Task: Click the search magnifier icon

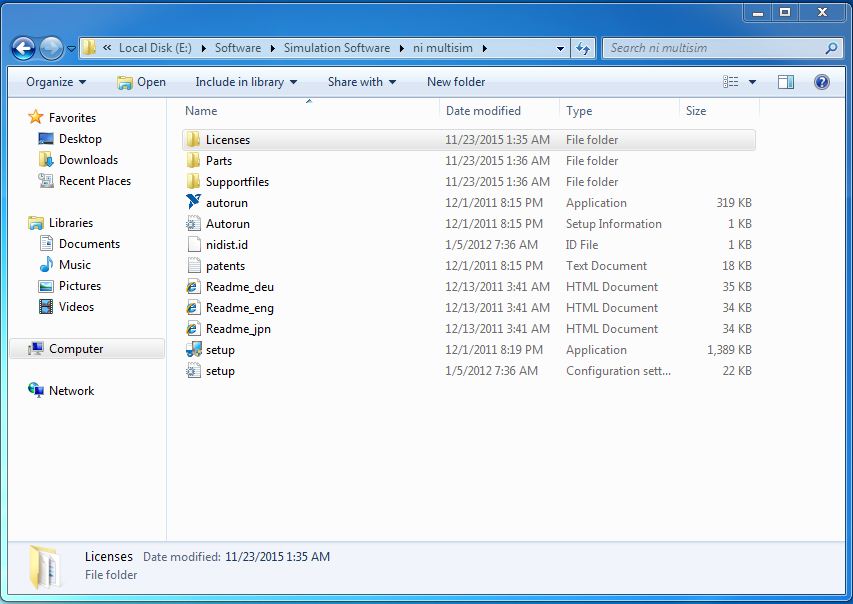Action: (x=831, y=48)
